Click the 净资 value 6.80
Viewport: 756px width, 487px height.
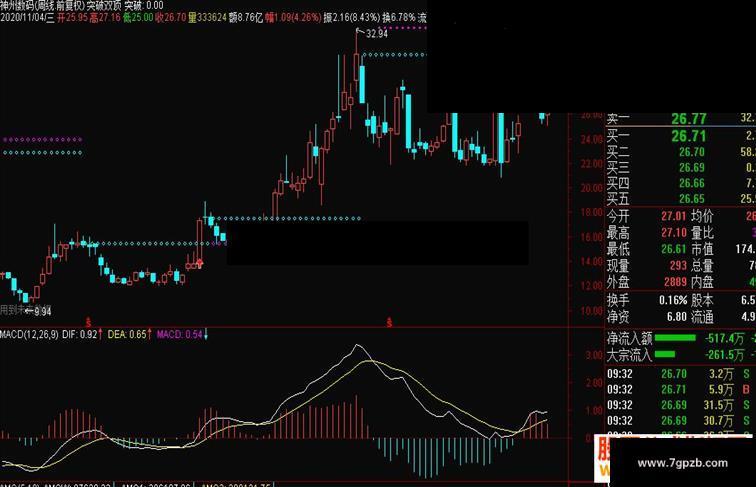(x=677, y=317)
